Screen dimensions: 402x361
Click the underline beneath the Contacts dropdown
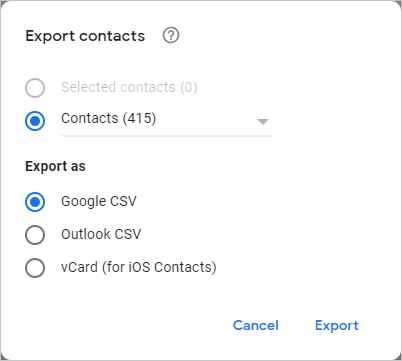click(x=167, y=136)
